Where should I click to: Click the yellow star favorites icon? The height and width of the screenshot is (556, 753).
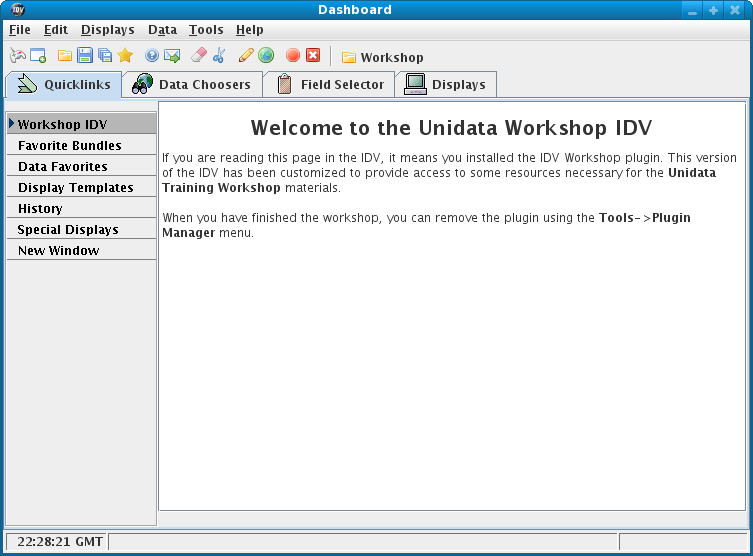click(x=125, y=56)
